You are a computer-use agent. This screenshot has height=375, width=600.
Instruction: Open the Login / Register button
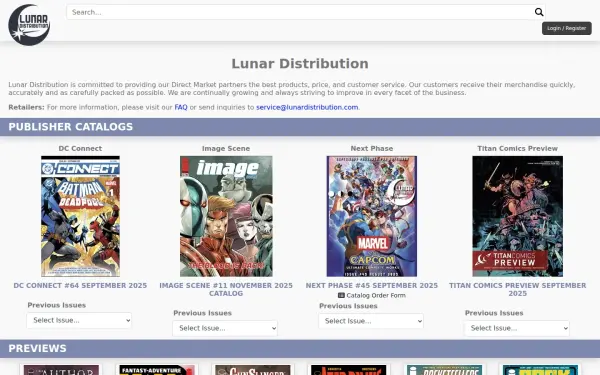pyautogui.click(x=567, y=28)
